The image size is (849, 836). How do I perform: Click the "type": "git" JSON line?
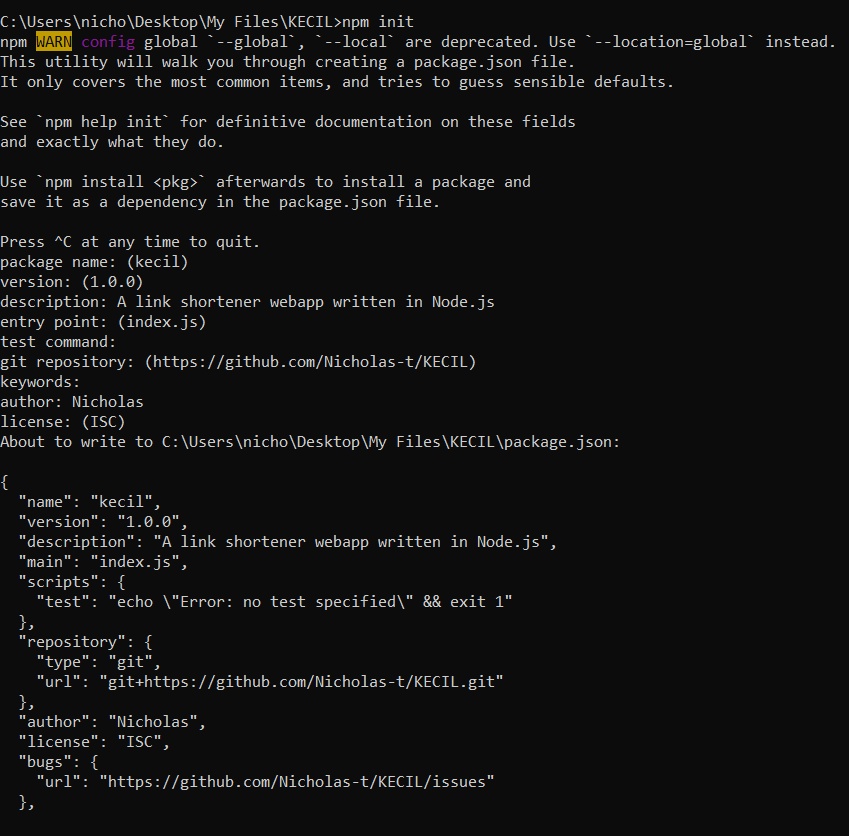pyautogui.click(x=98, y=661)
